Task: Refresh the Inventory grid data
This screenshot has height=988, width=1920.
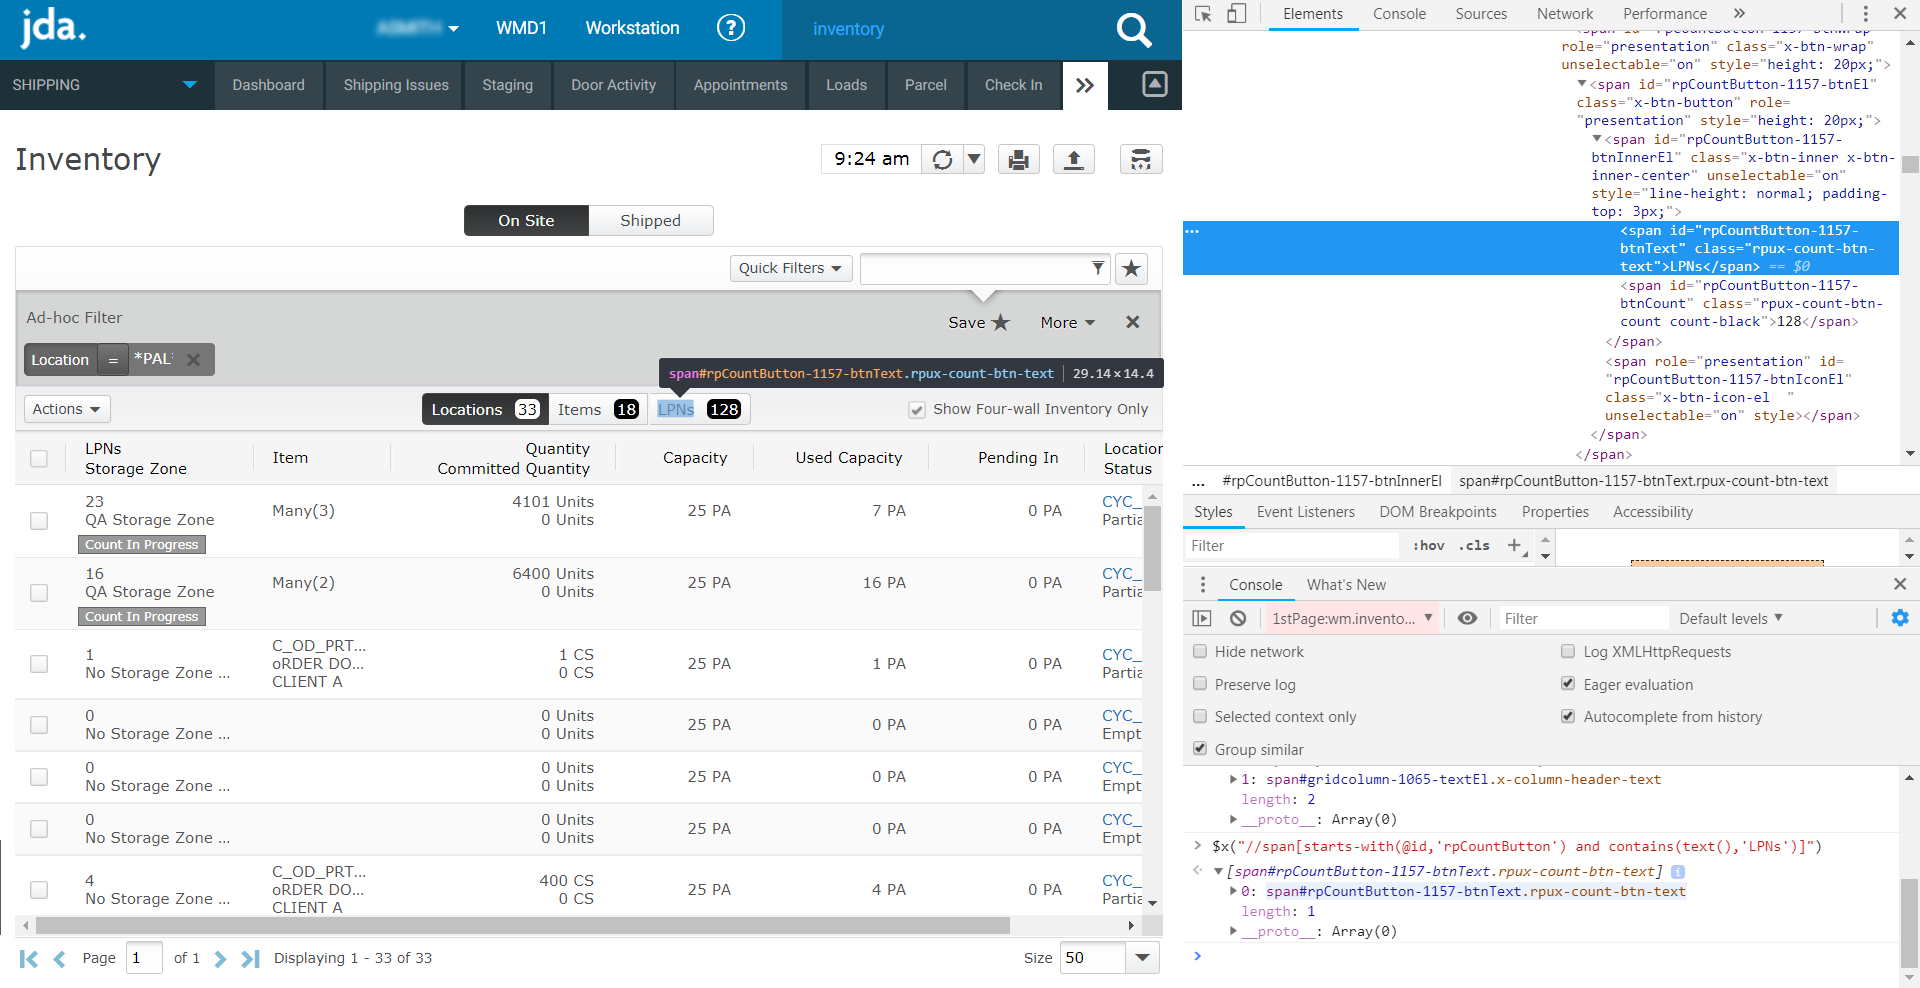Action: tap(941, 158)
